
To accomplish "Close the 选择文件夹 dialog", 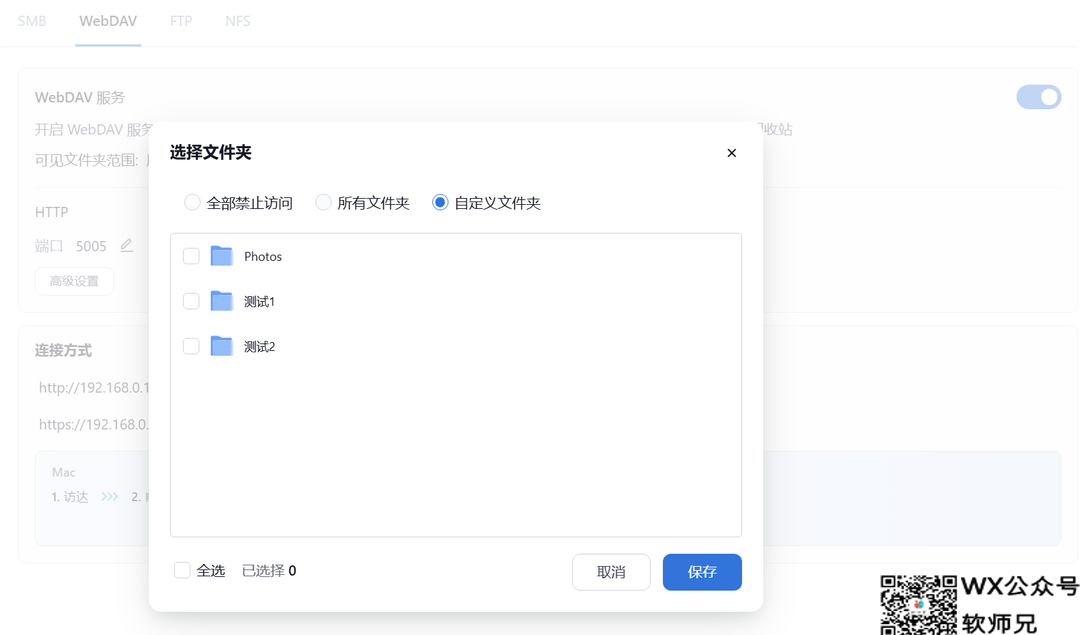I will (731, 153).
